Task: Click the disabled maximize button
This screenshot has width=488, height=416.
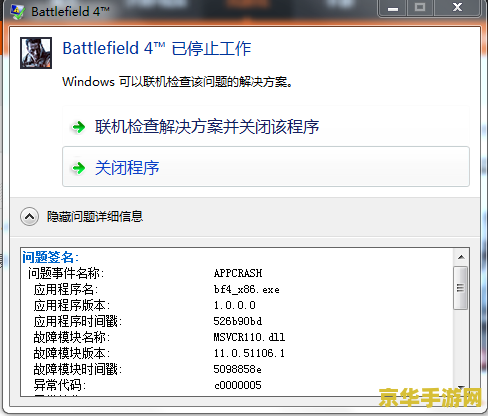Action: tap(420, 8)
